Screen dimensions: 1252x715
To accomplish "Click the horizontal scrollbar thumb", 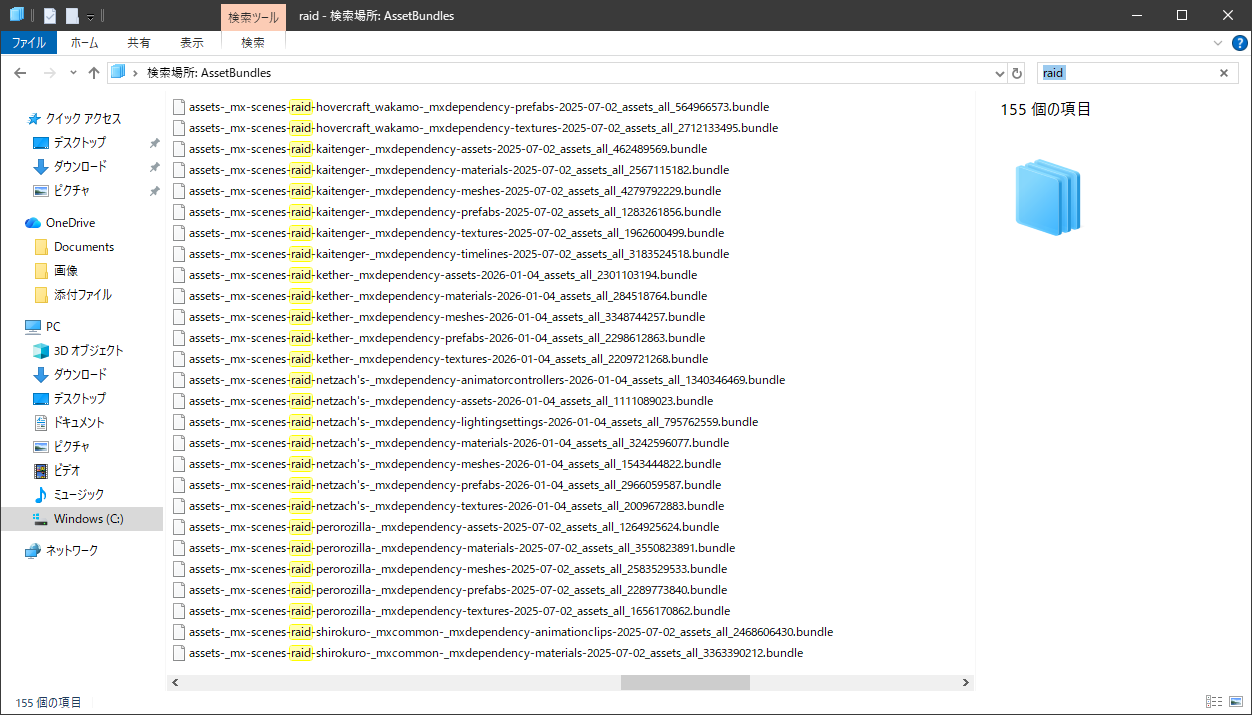I will [684, 682].
